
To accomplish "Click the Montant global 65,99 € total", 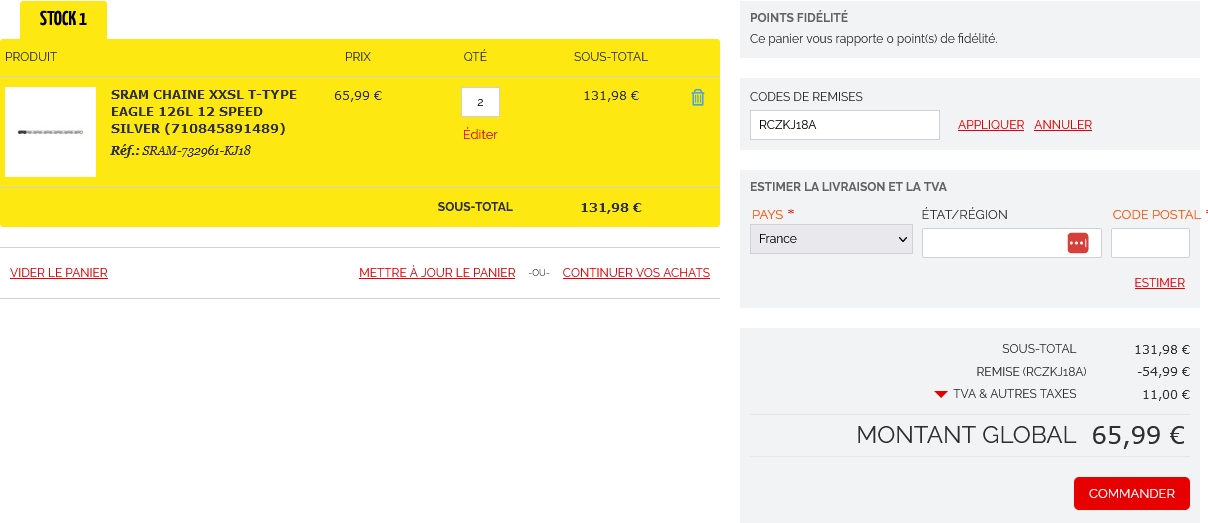I will 1138,436.
